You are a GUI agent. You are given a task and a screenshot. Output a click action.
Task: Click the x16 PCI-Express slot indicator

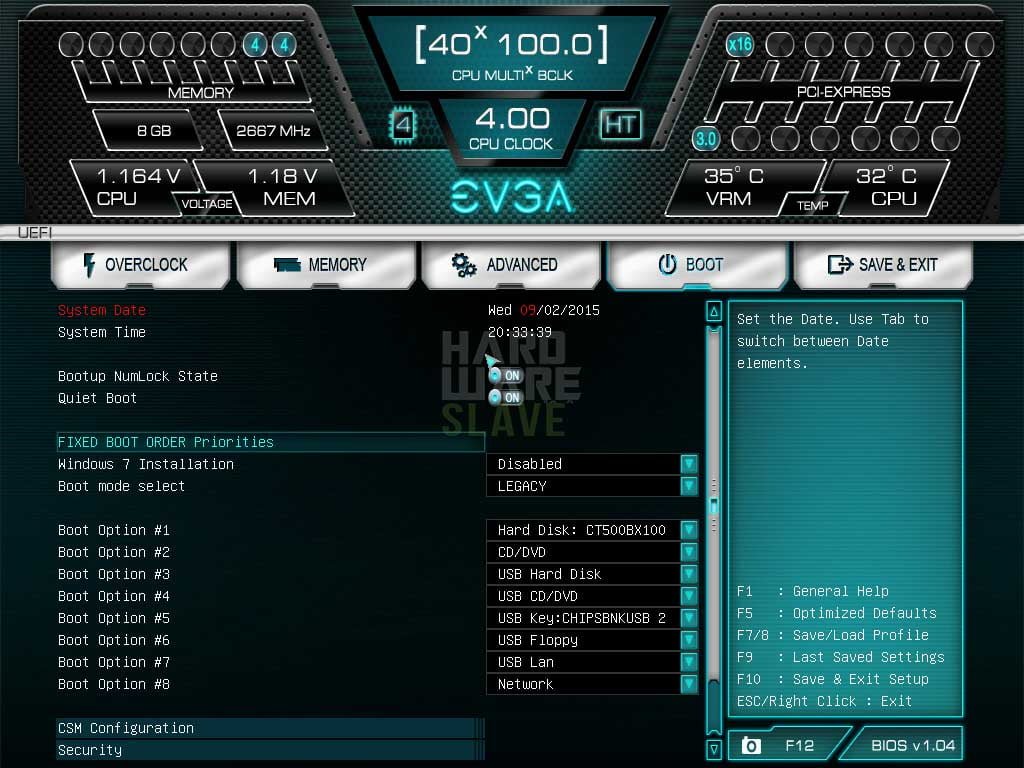(x=739, y=44)
